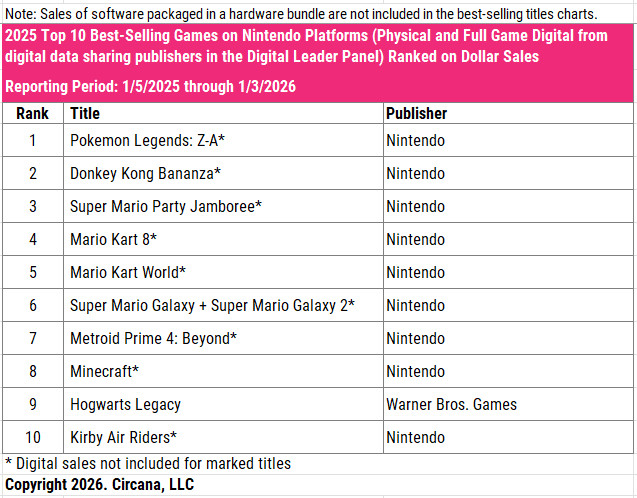
Task: Click the Mario Kart World title cell
Action: pyautogui.click(x=128, y=273)
